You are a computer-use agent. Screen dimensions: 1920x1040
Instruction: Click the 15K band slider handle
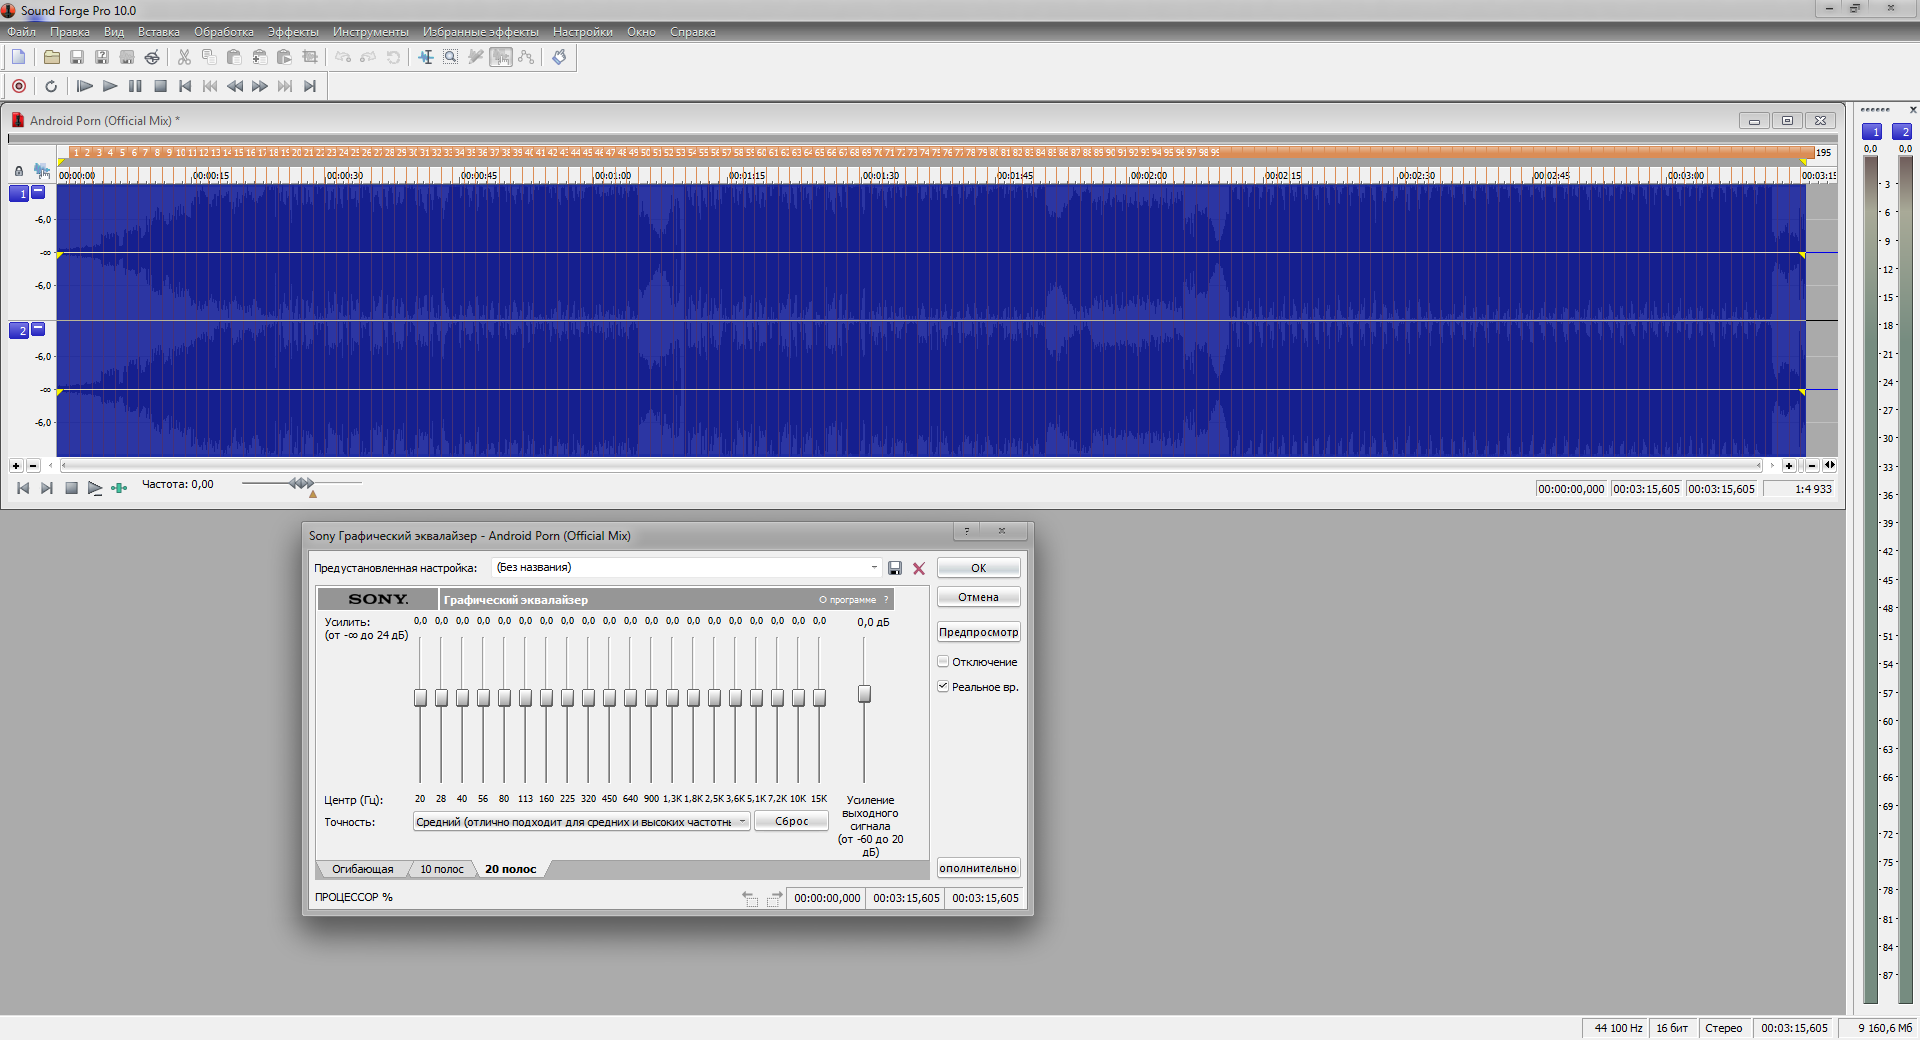(x=820, y=698)
